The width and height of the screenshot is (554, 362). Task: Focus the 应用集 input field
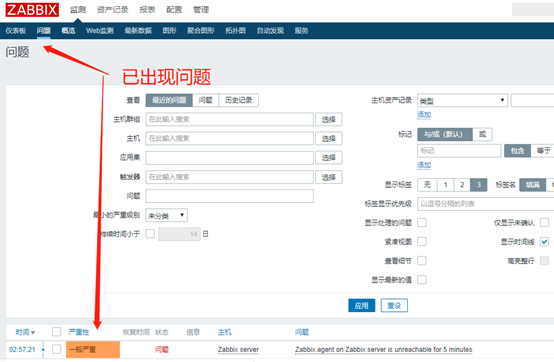tap(229, 158)
